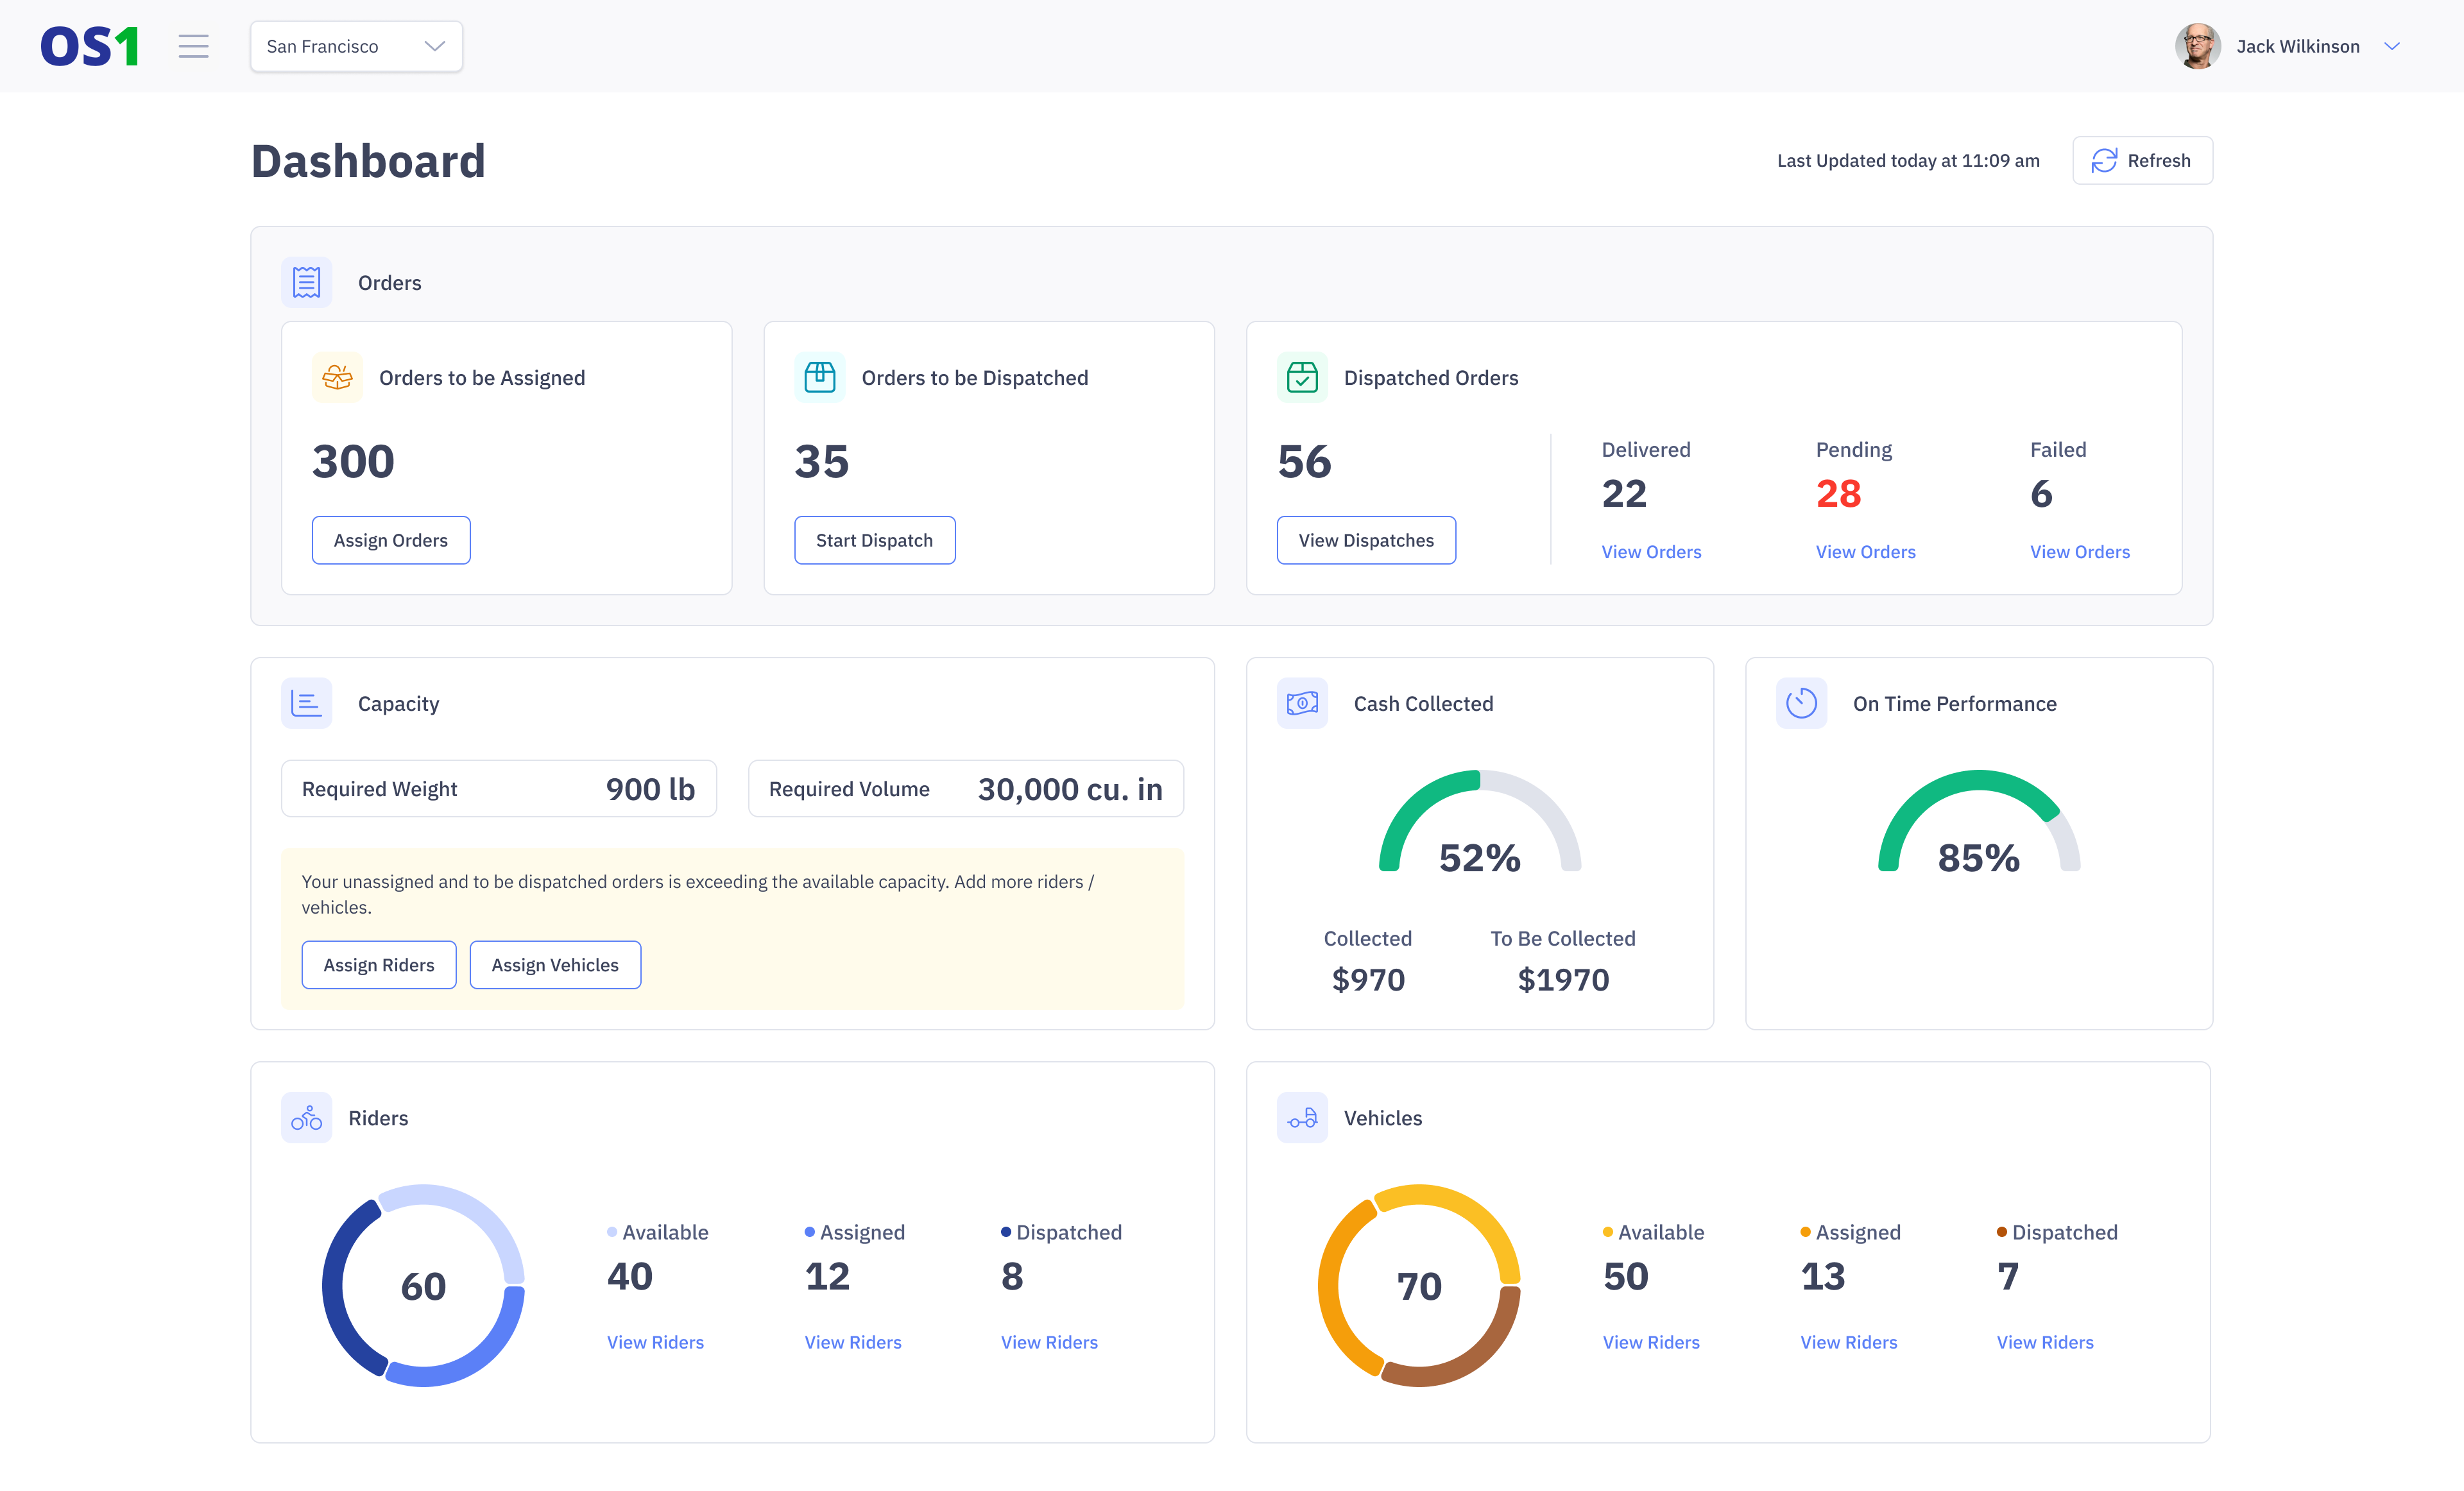
Task: Click the Orders to be Dispatched box icon
Action: tap(820, 377)
